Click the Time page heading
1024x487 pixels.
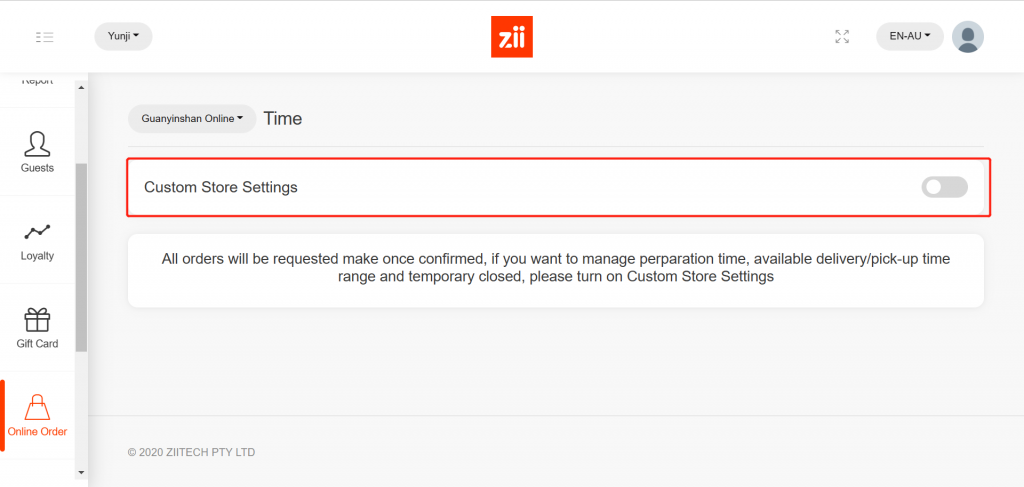pyautogui.click(x=283, y=119)
